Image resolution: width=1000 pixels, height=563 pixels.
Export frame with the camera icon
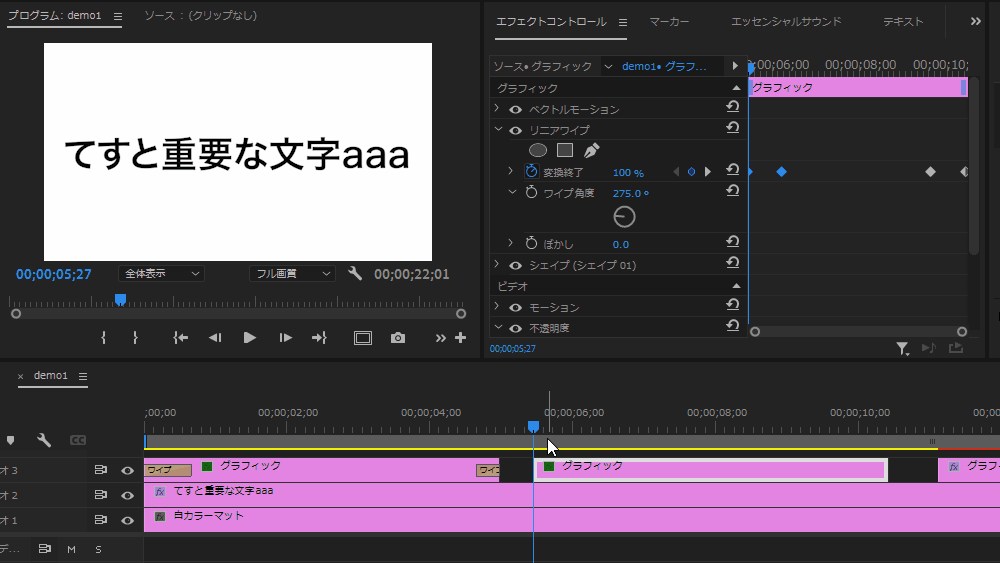click(398, 338)
